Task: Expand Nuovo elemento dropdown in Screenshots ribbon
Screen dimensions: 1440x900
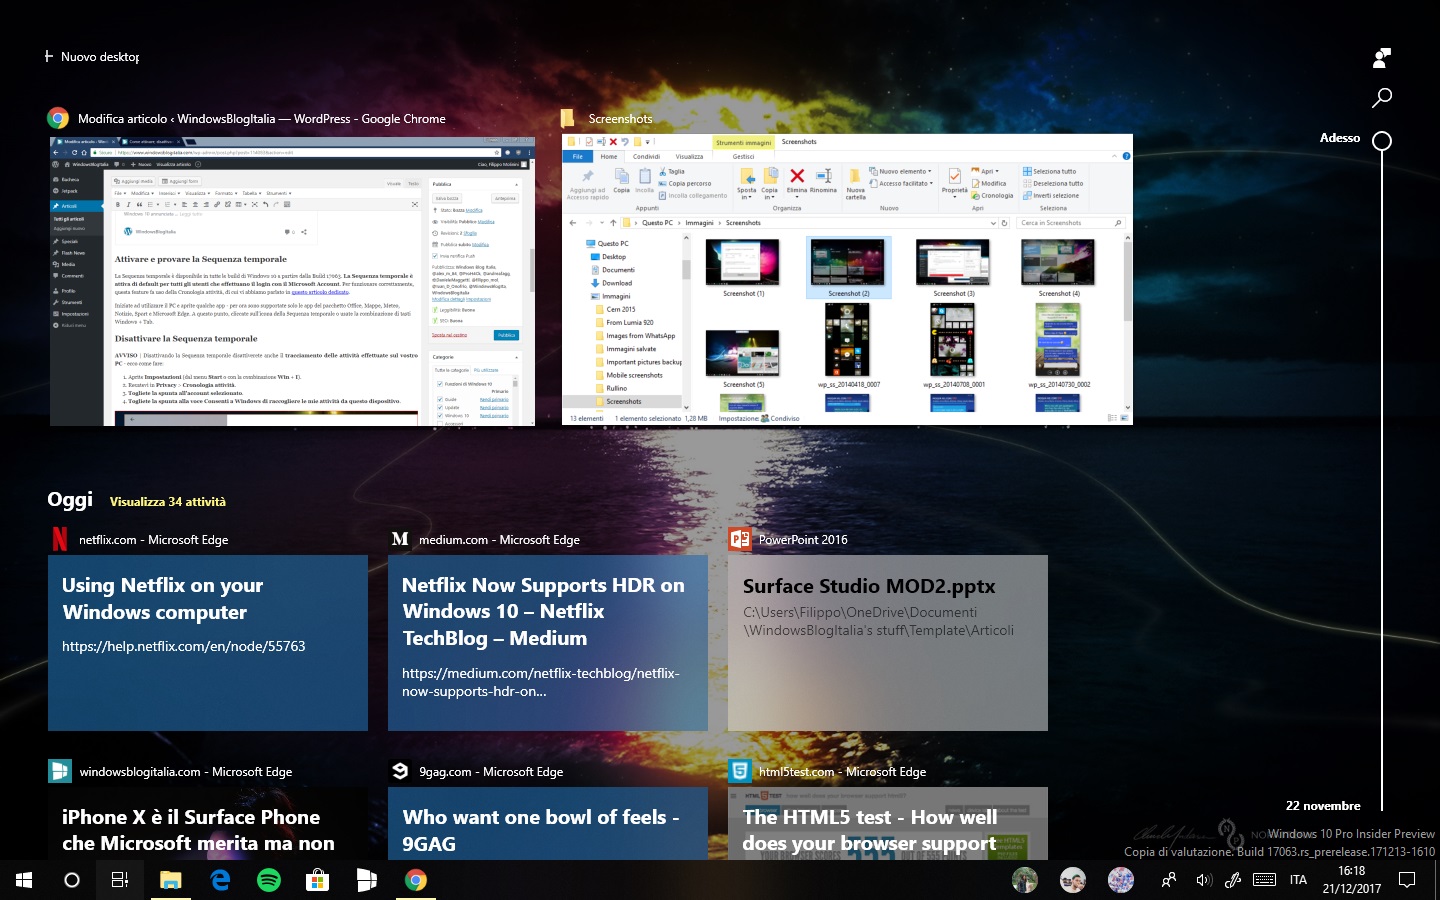Action: tap(900, 171)
